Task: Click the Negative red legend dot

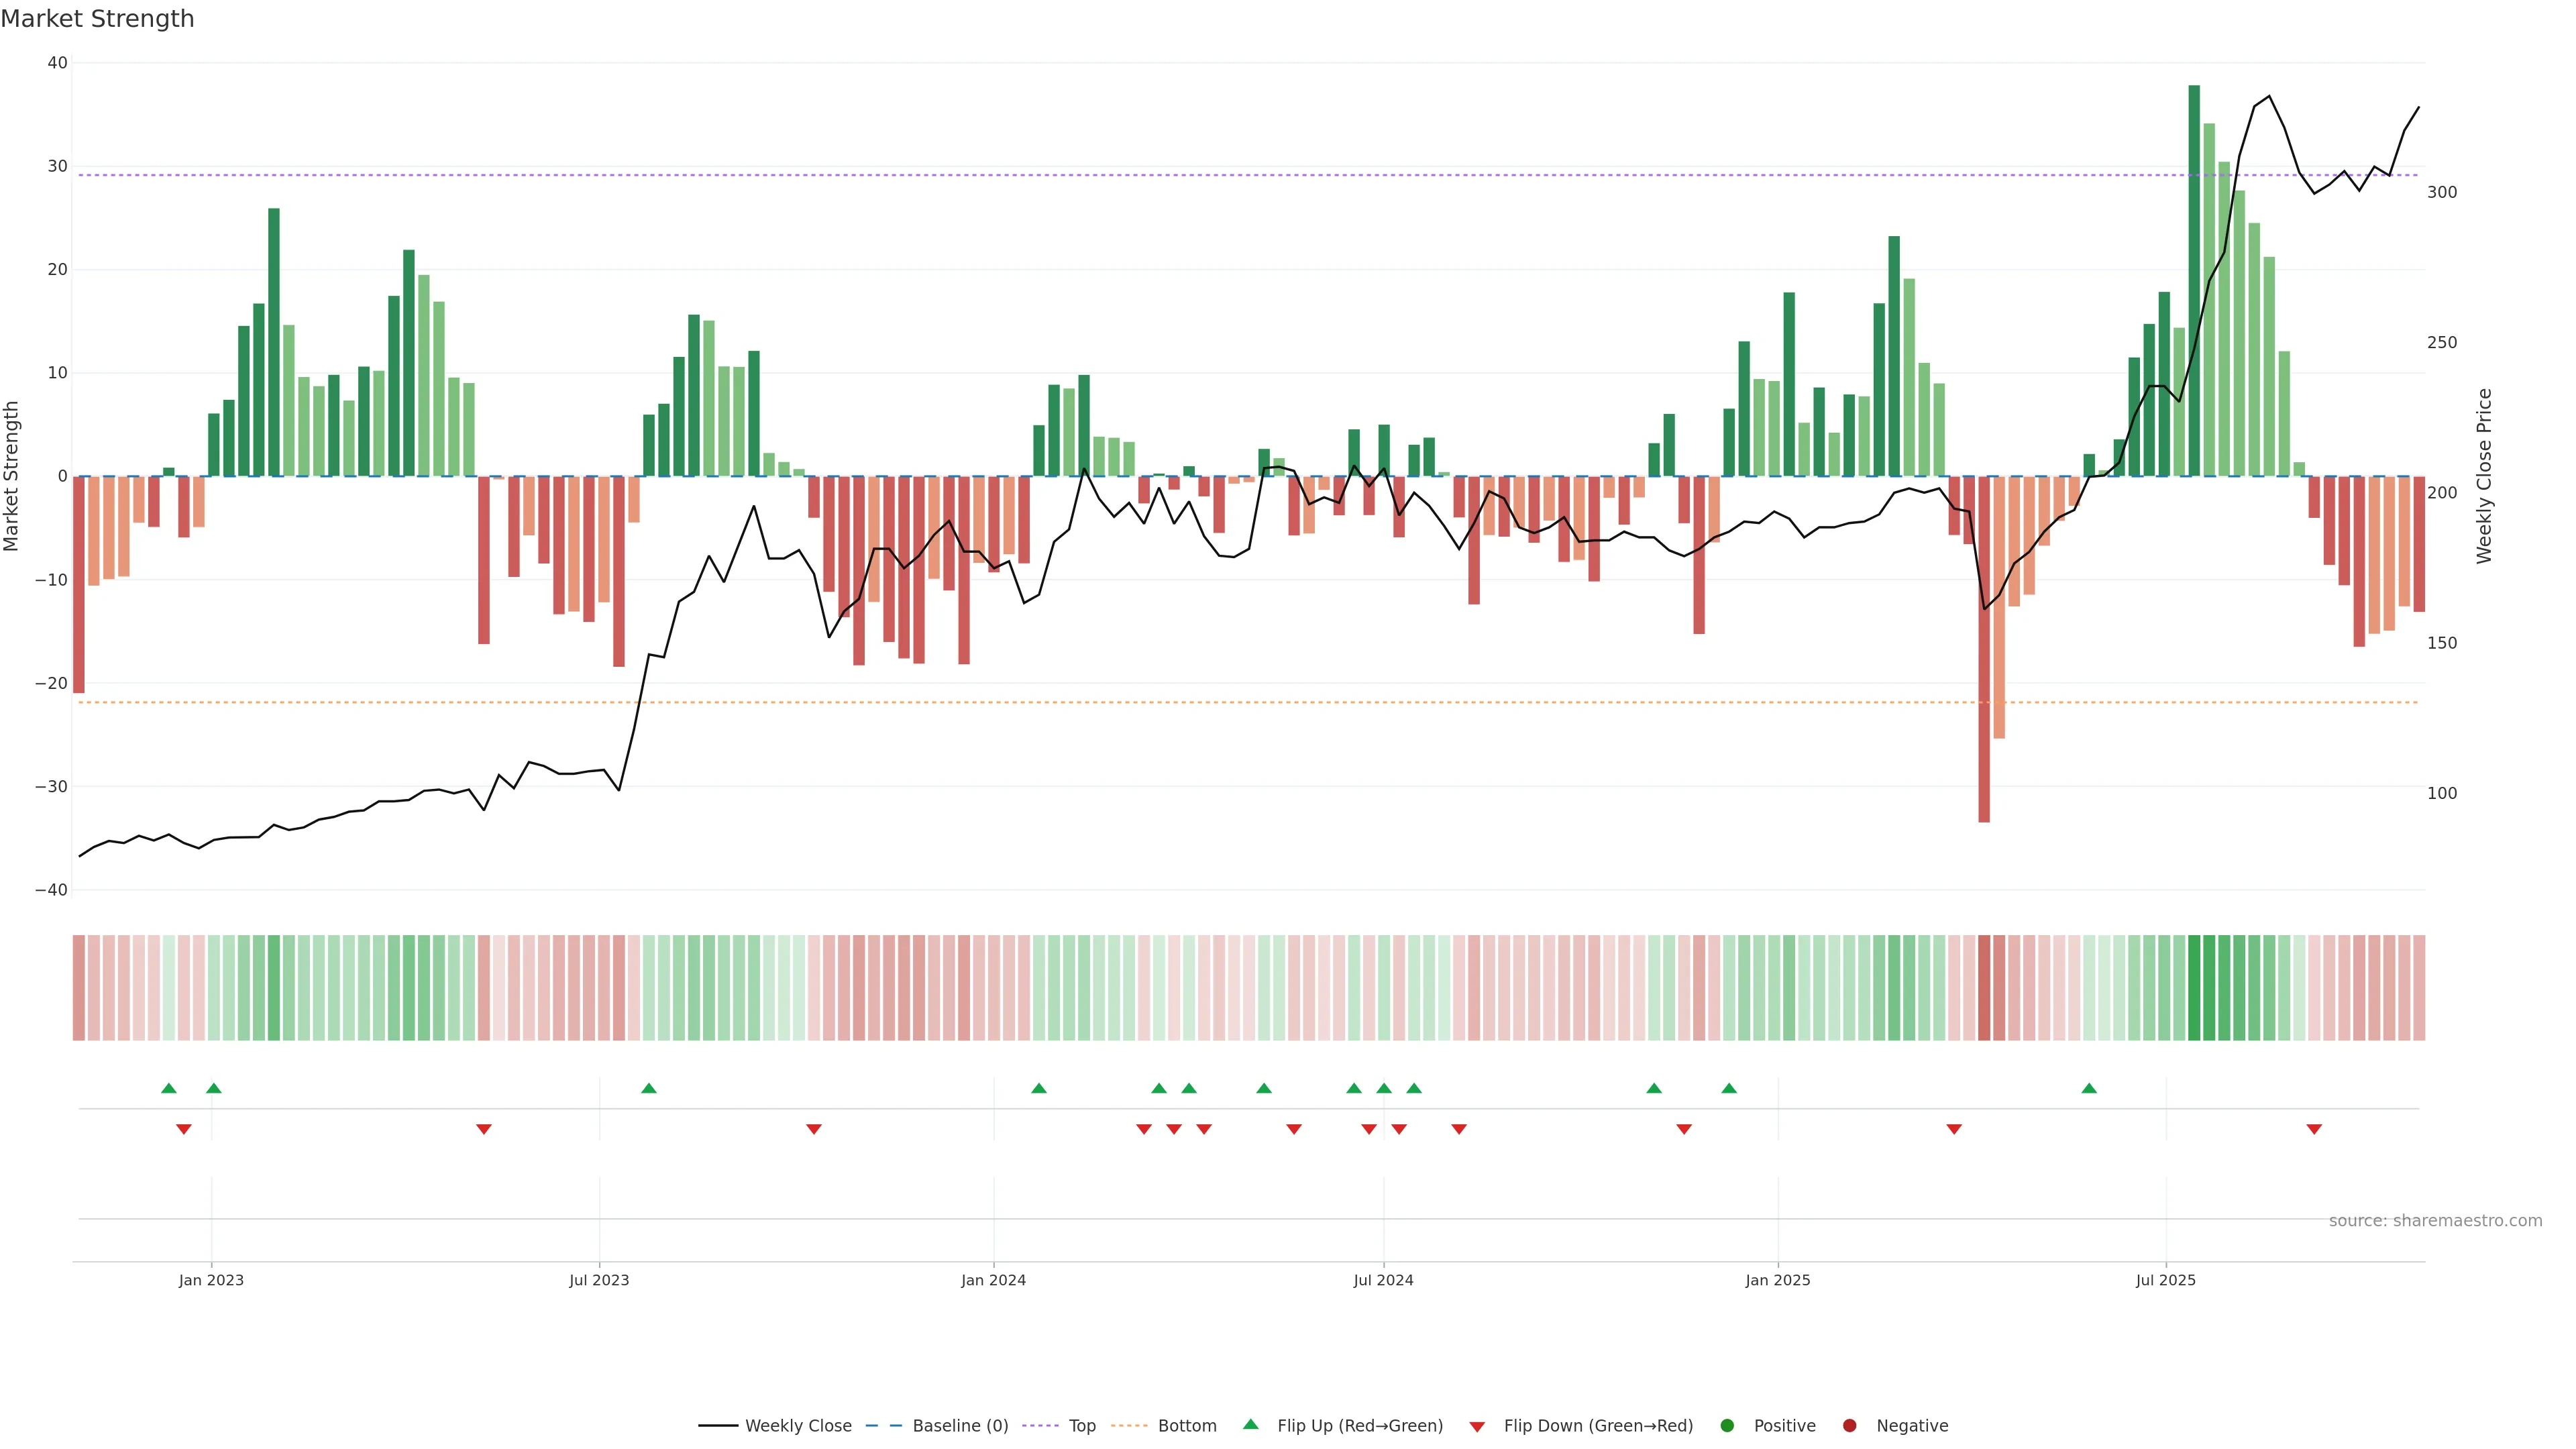Action: (1849, 1426)
